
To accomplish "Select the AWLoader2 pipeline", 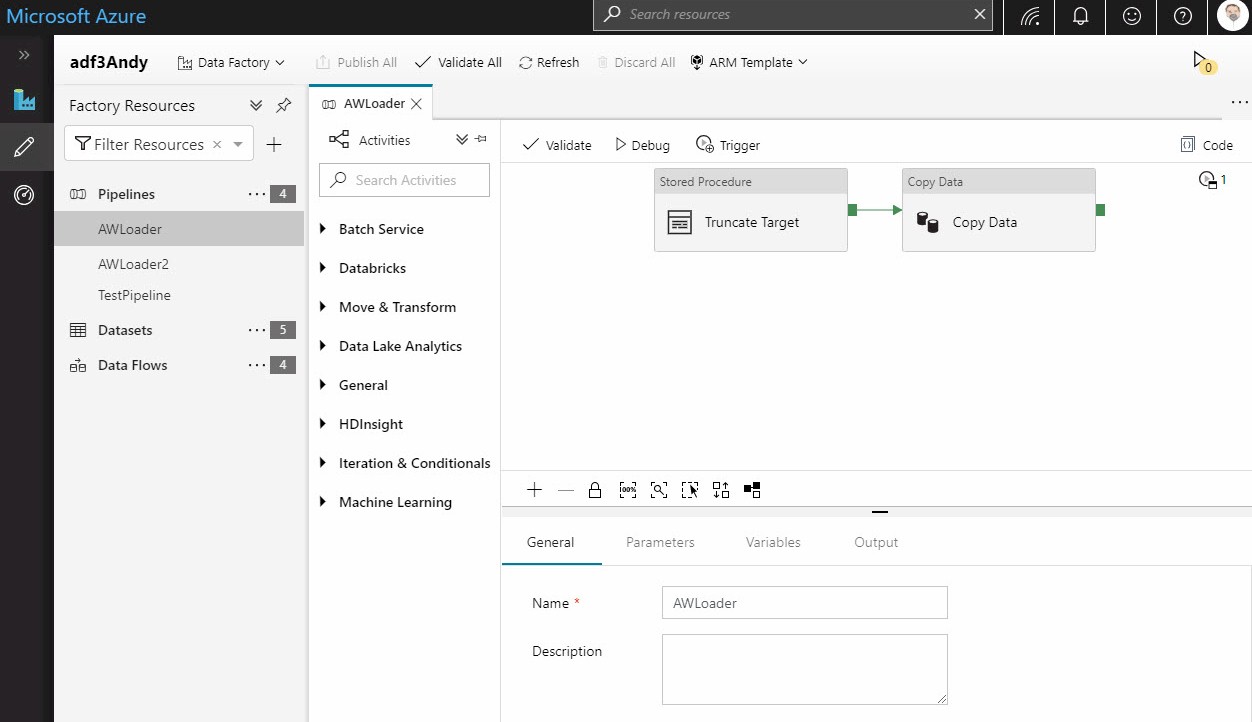I will (134, 264).
